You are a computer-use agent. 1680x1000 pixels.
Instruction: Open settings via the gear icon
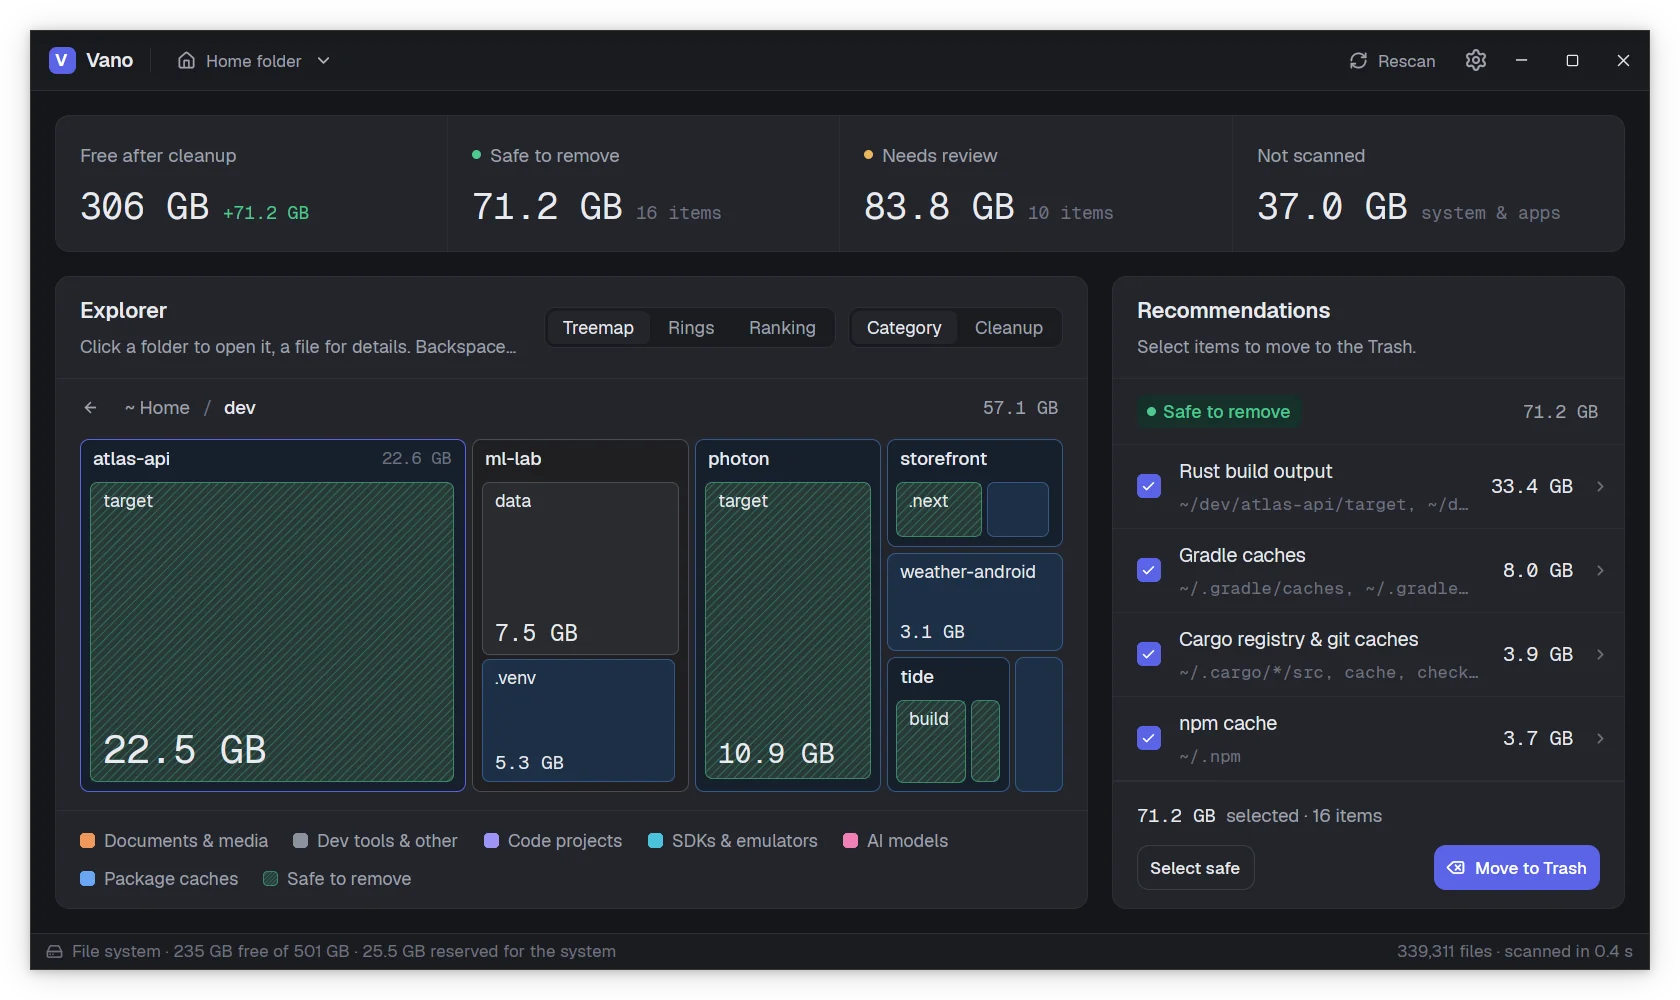pyautogui.click(x=1476, y=61)
